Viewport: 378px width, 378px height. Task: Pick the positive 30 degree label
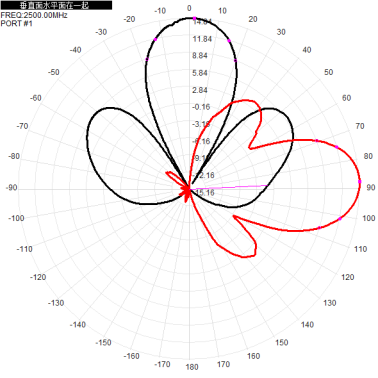click(281, 32)
